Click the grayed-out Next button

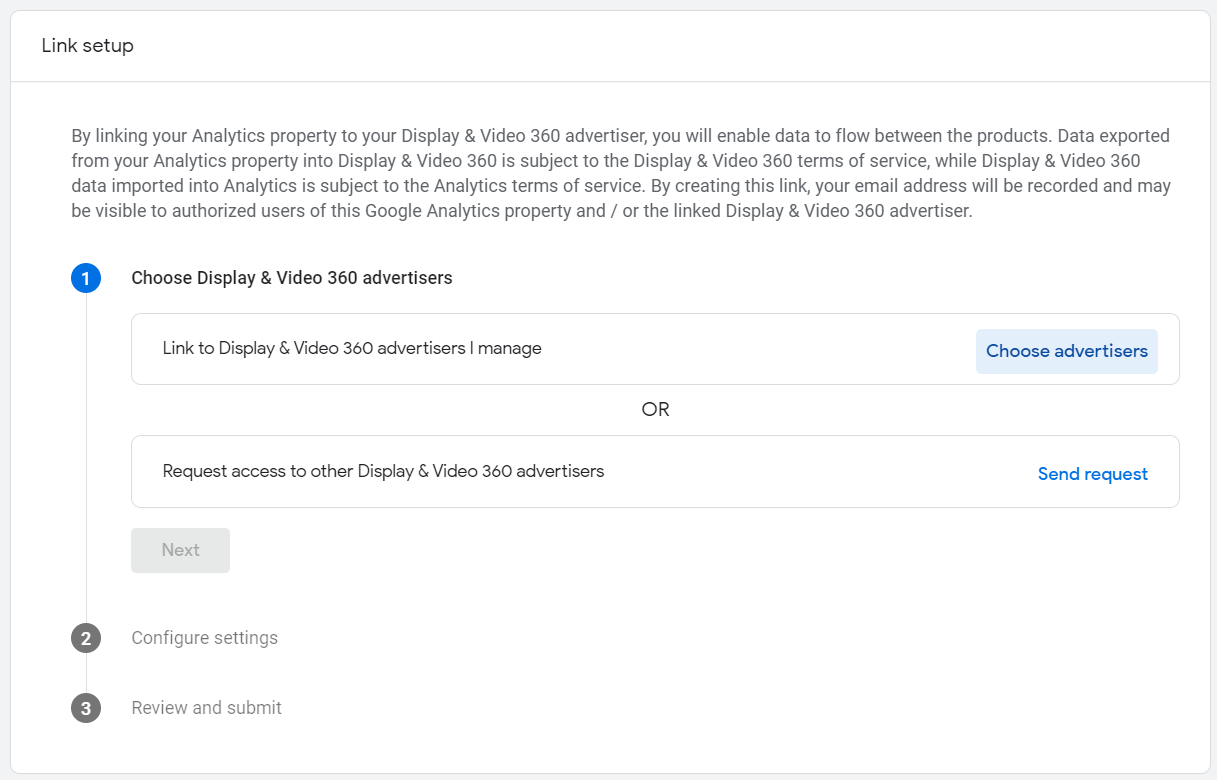[180, 550]
